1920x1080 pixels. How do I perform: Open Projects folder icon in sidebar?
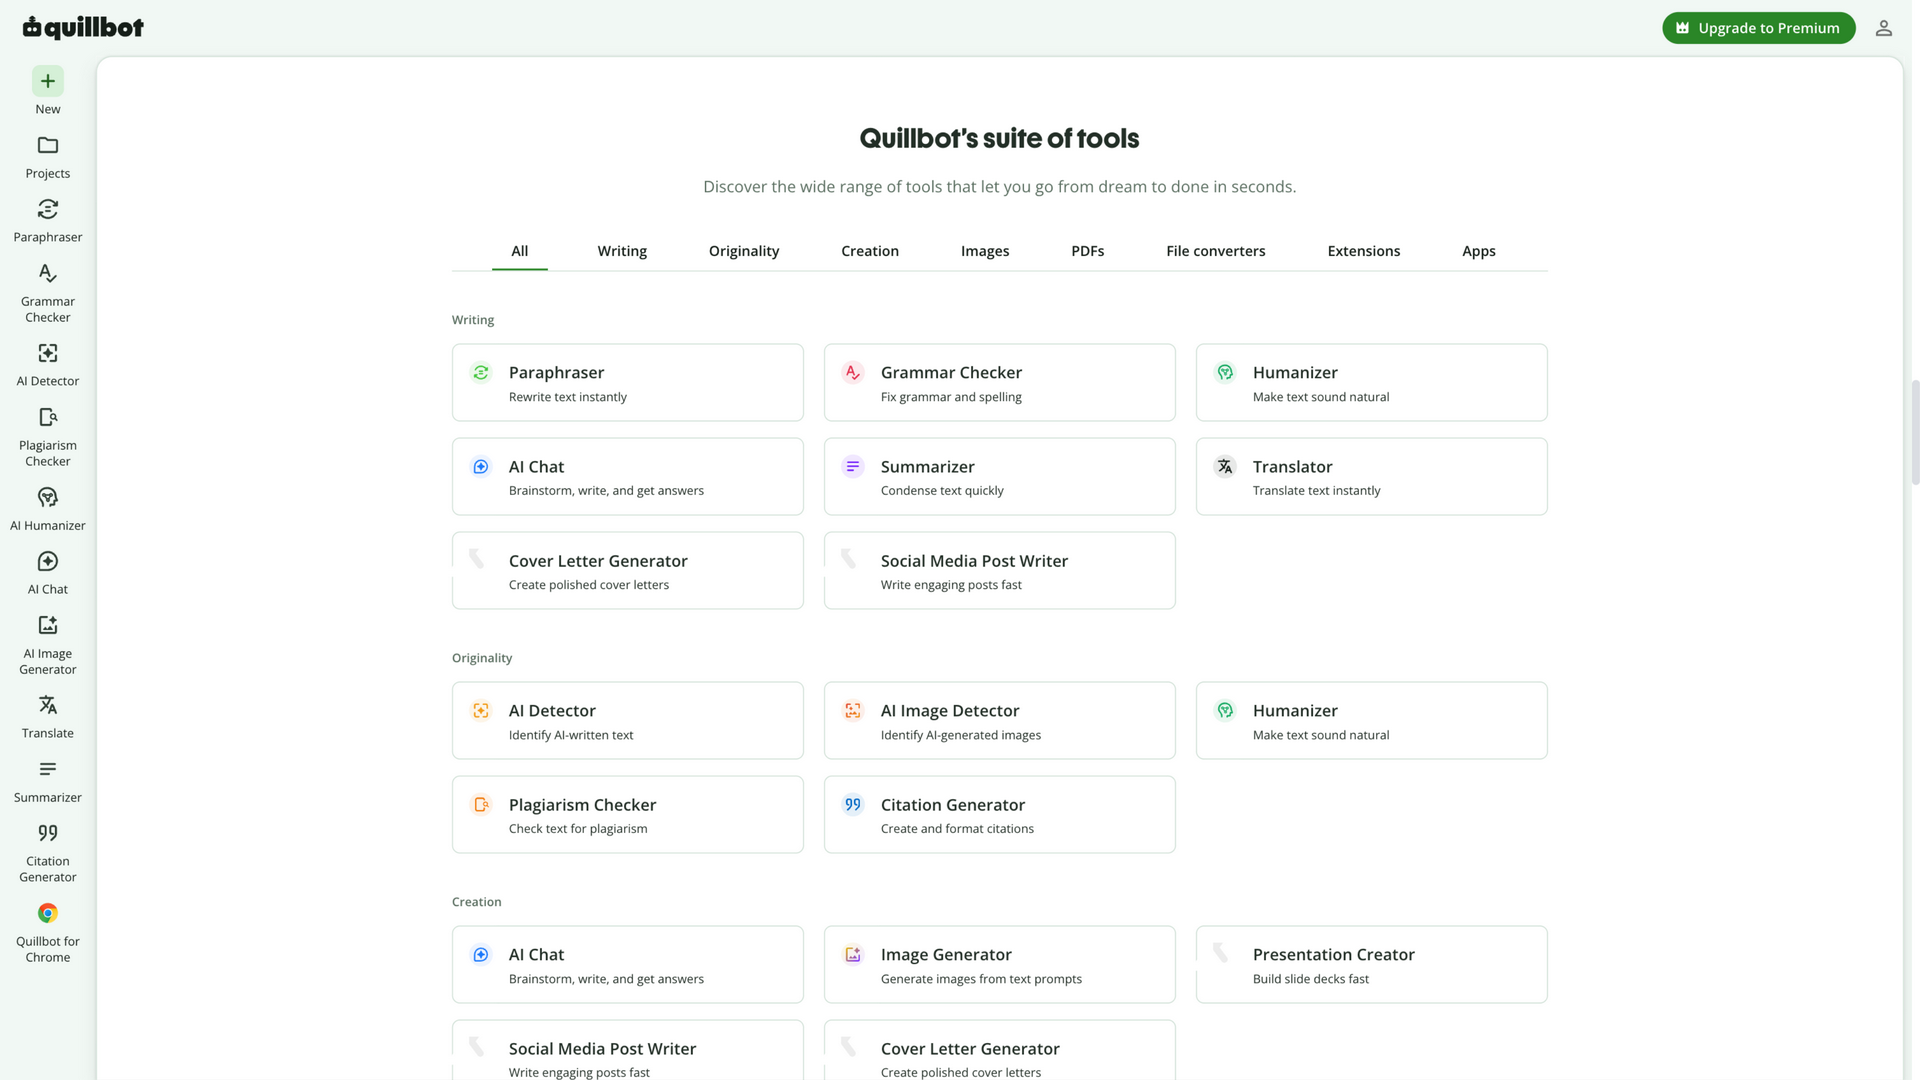47,146
